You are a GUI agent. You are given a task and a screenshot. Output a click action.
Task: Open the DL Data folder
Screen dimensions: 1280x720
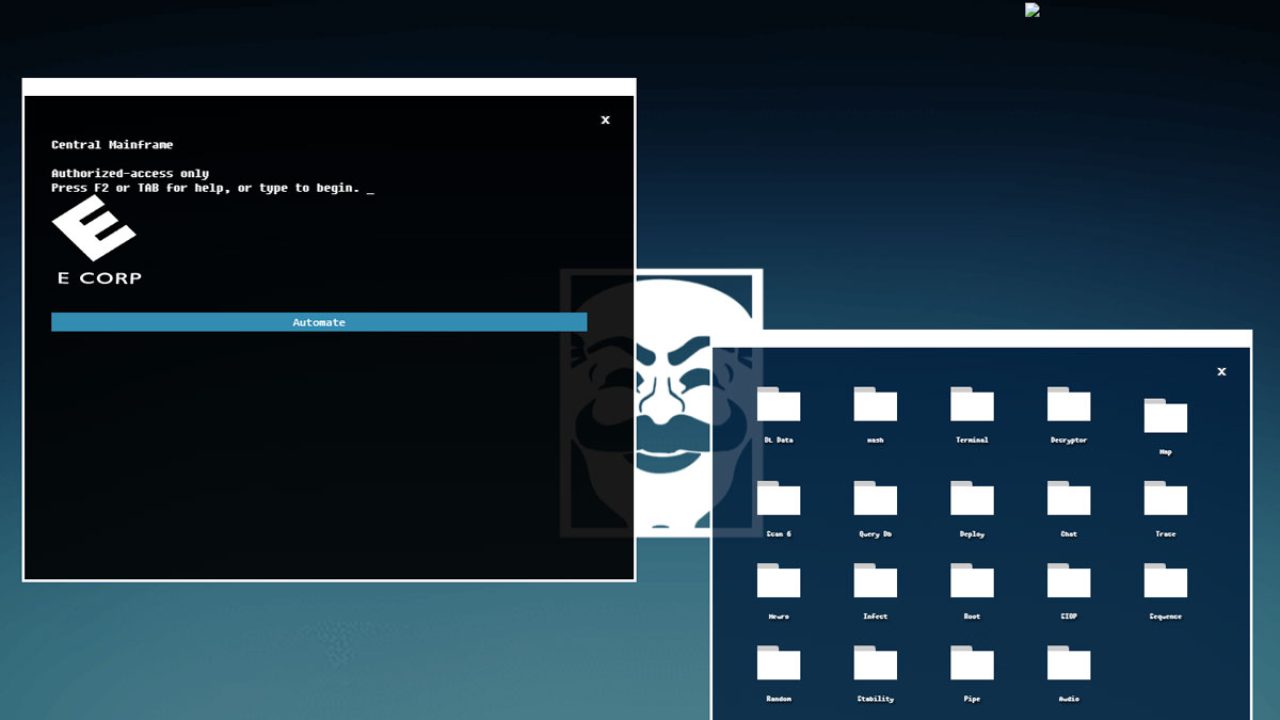pos(778,404)
